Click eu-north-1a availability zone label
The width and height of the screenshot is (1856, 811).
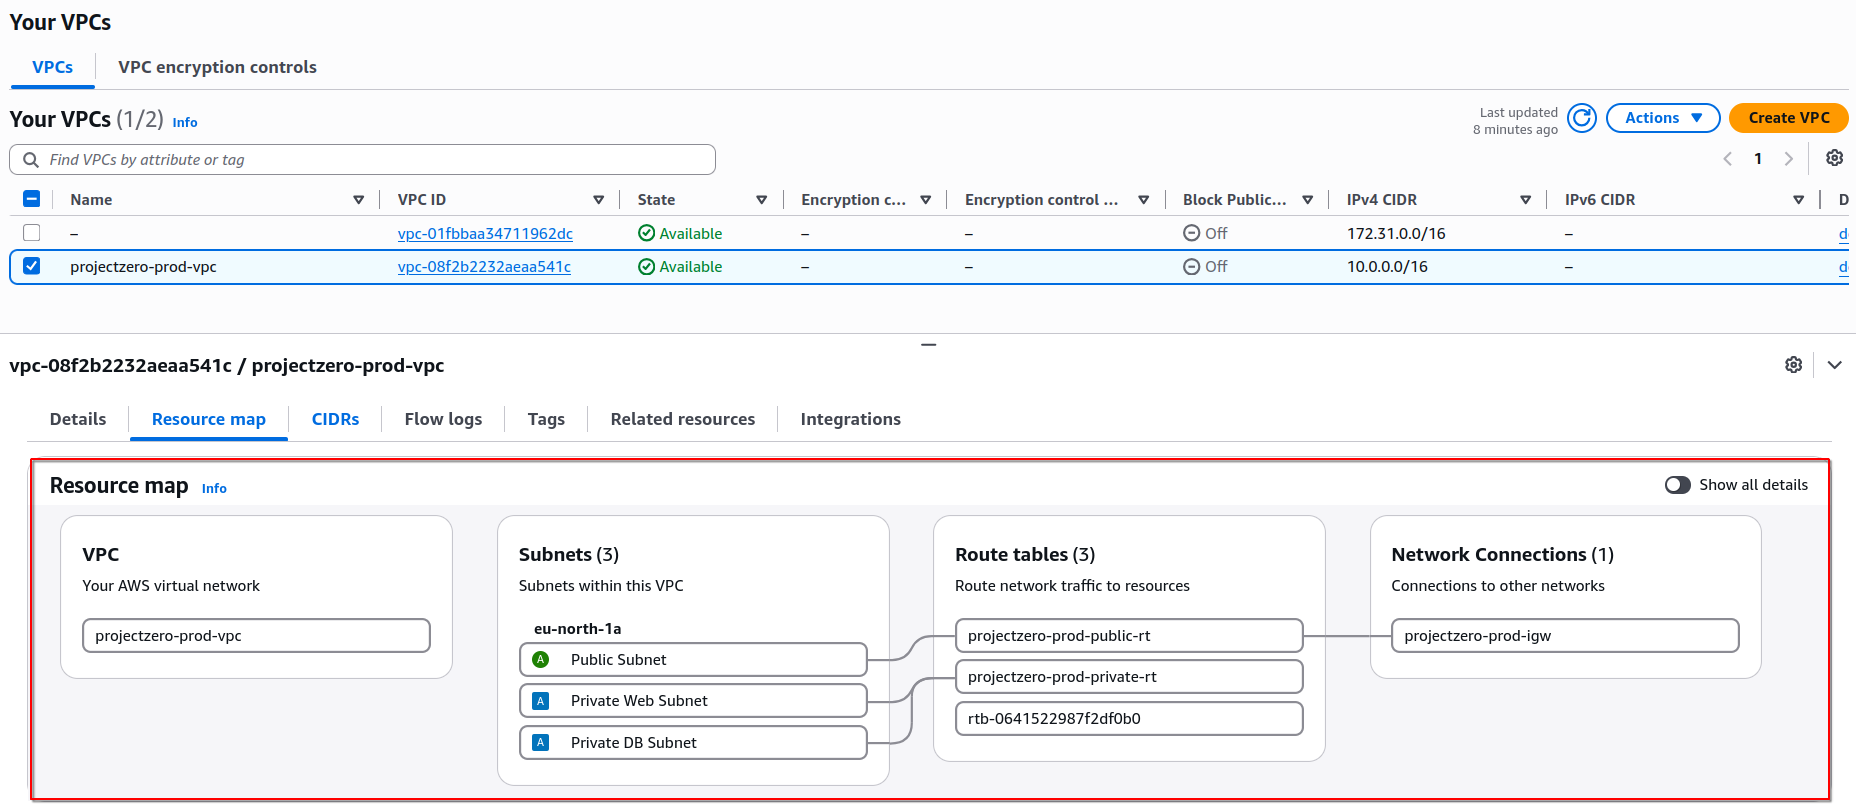pos(577,629)
